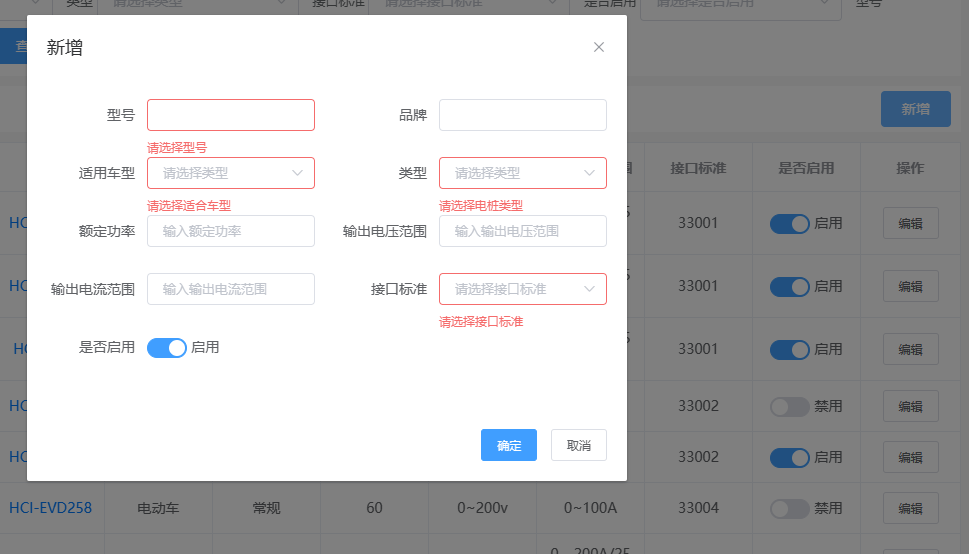This screenshot has height=554, width=969.
Task: Click the 取消 cancel button
Action: 578,445
